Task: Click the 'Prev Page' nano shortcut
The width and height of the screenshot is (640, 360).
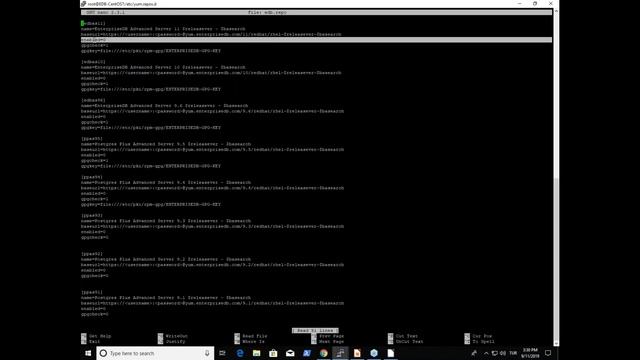Action: coord(327,336)
